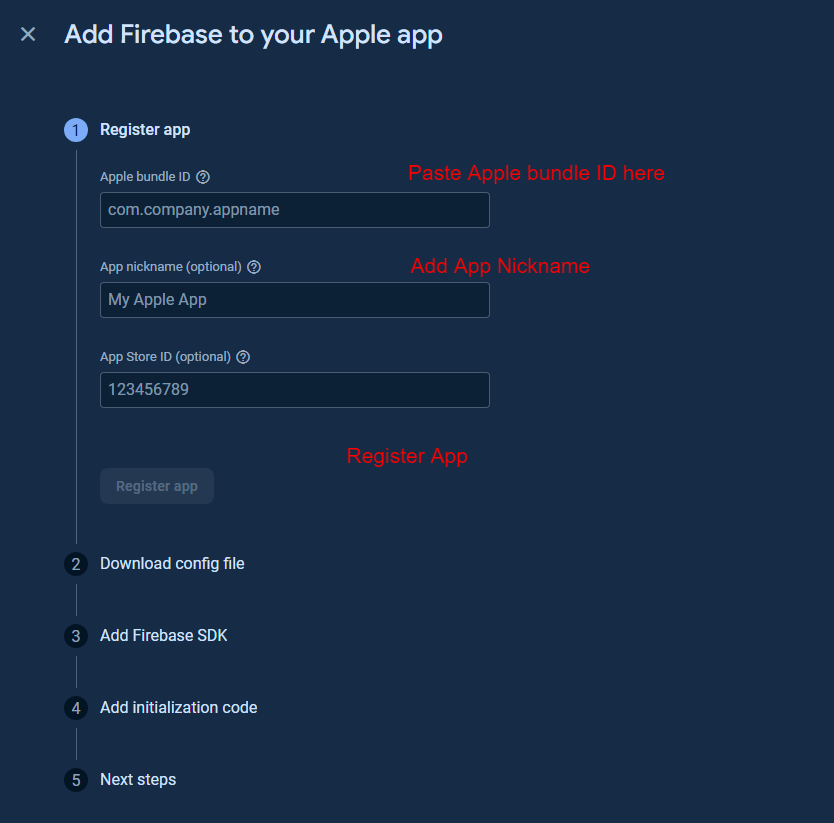Select the step 5 number circle

[76, 780]
